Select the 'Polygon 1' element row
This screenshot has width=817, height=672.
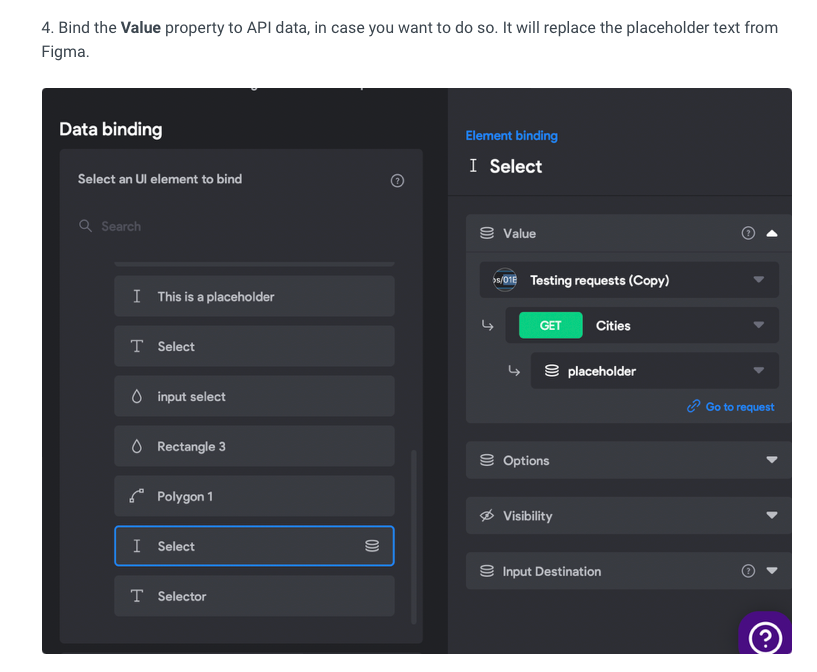tap(254, 496)
